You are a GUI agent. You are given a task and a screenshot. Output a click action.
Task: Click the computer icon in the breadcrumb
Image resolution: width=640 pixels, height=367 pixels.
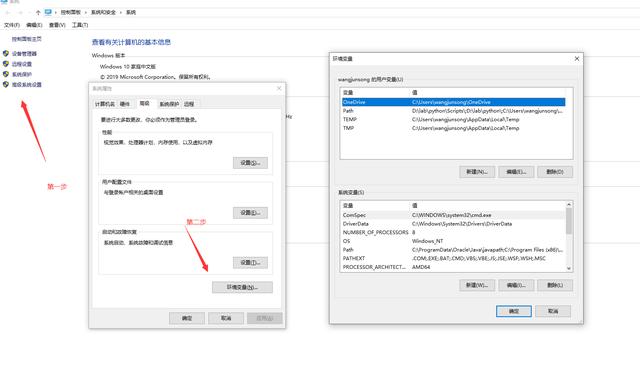pos(48,12)
